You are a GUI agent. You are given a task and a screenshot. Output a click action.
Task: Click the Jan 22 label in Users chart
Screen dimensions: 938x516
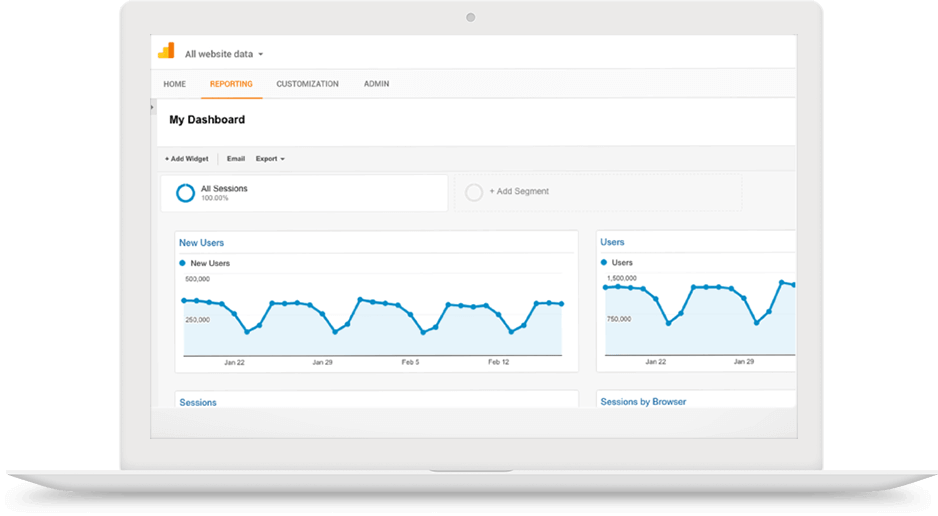point(656,362)
